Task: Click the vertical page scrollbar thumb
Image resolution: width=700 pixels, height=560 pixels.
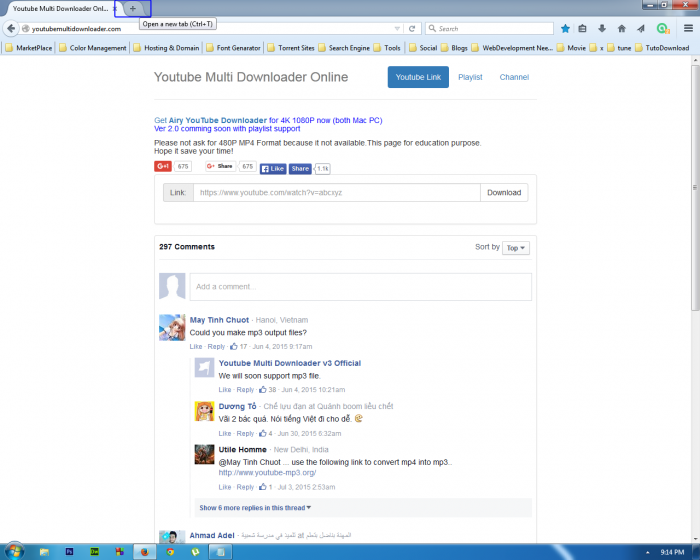Action: click(x=695, y=188)
